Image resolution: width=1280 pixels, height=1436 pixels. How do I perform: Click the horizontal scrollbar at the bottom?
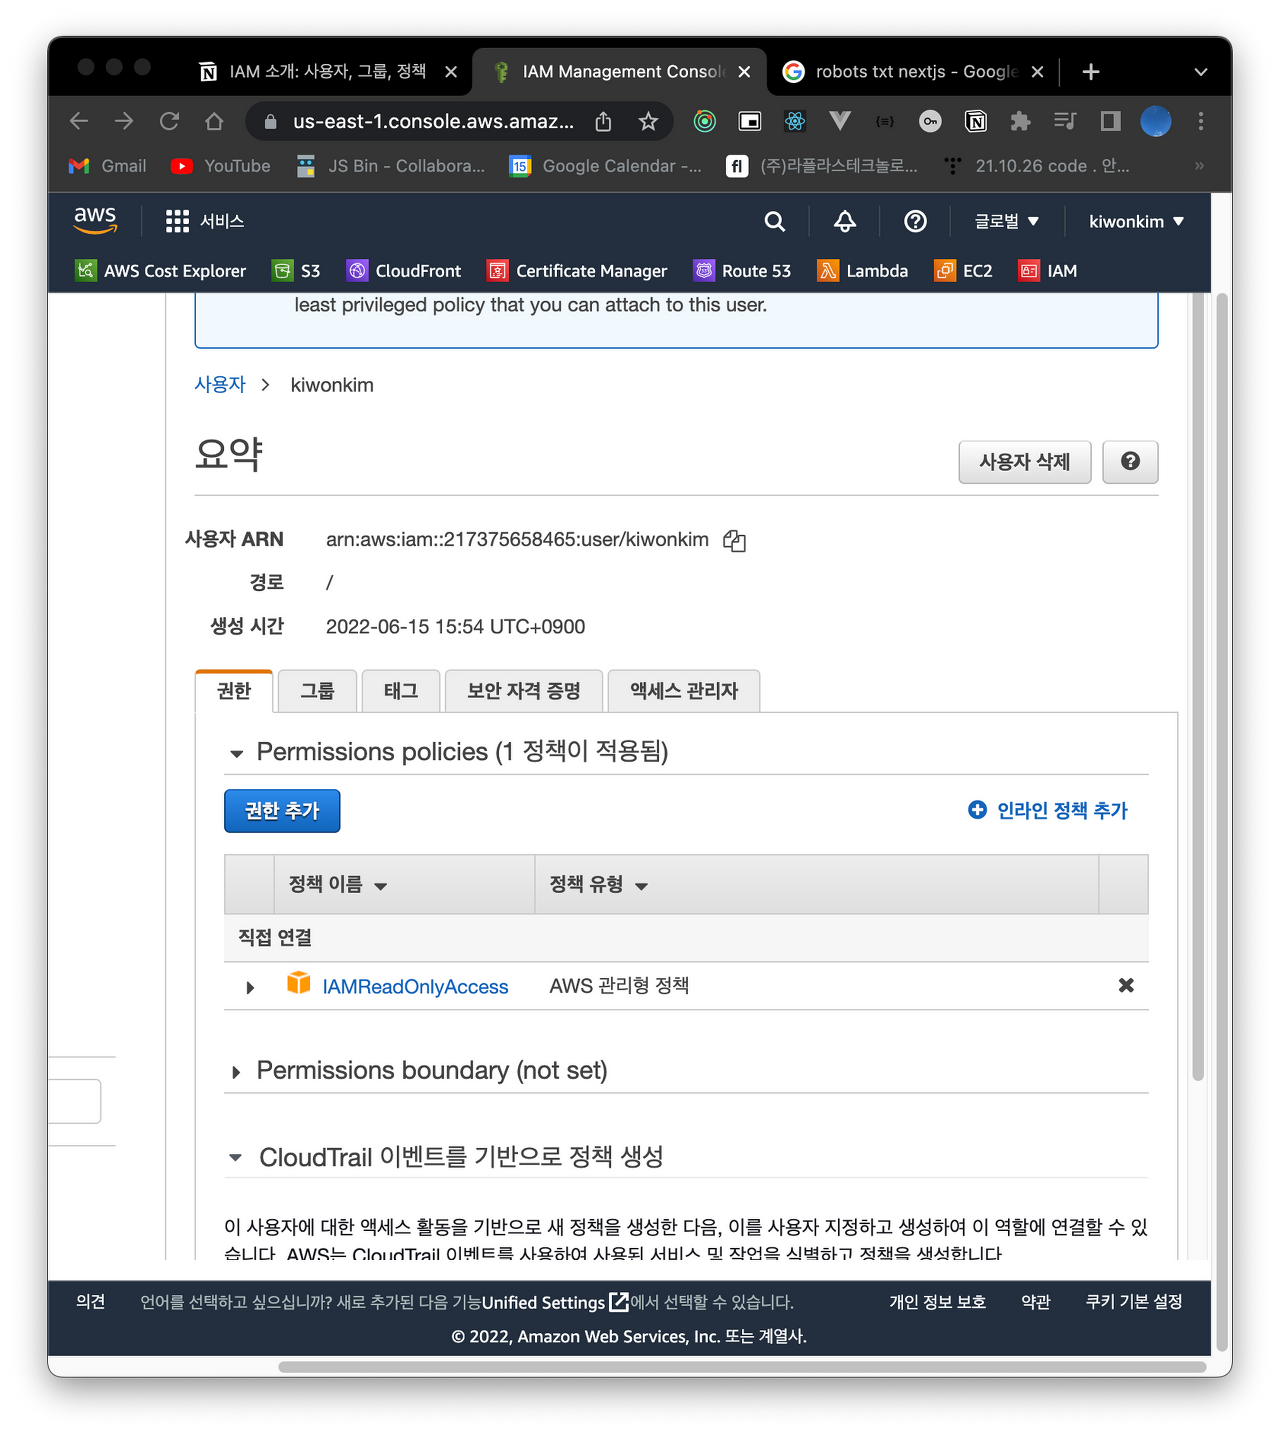pyautogui.click(x=742, y=1367)
